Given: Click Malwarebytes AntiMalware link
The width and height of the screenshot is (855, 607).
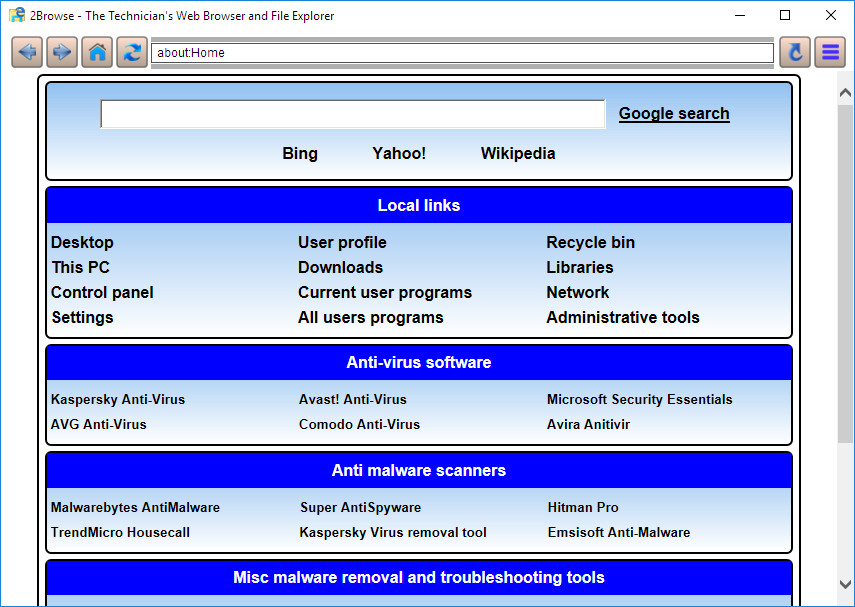Looking at the screenshot, I should point(135,507).
